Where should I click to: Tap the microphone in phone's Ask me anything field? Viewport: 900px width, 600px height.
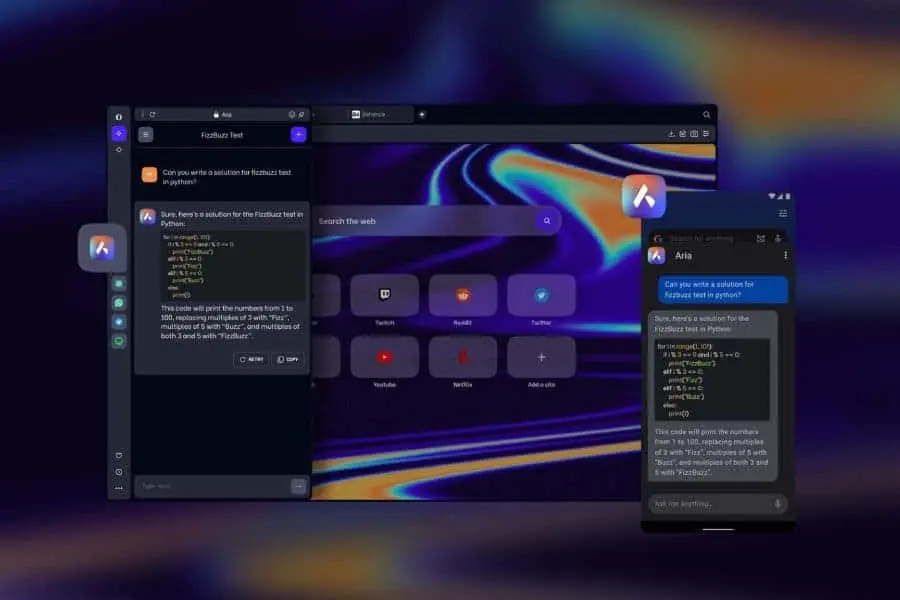pos(778,504)
